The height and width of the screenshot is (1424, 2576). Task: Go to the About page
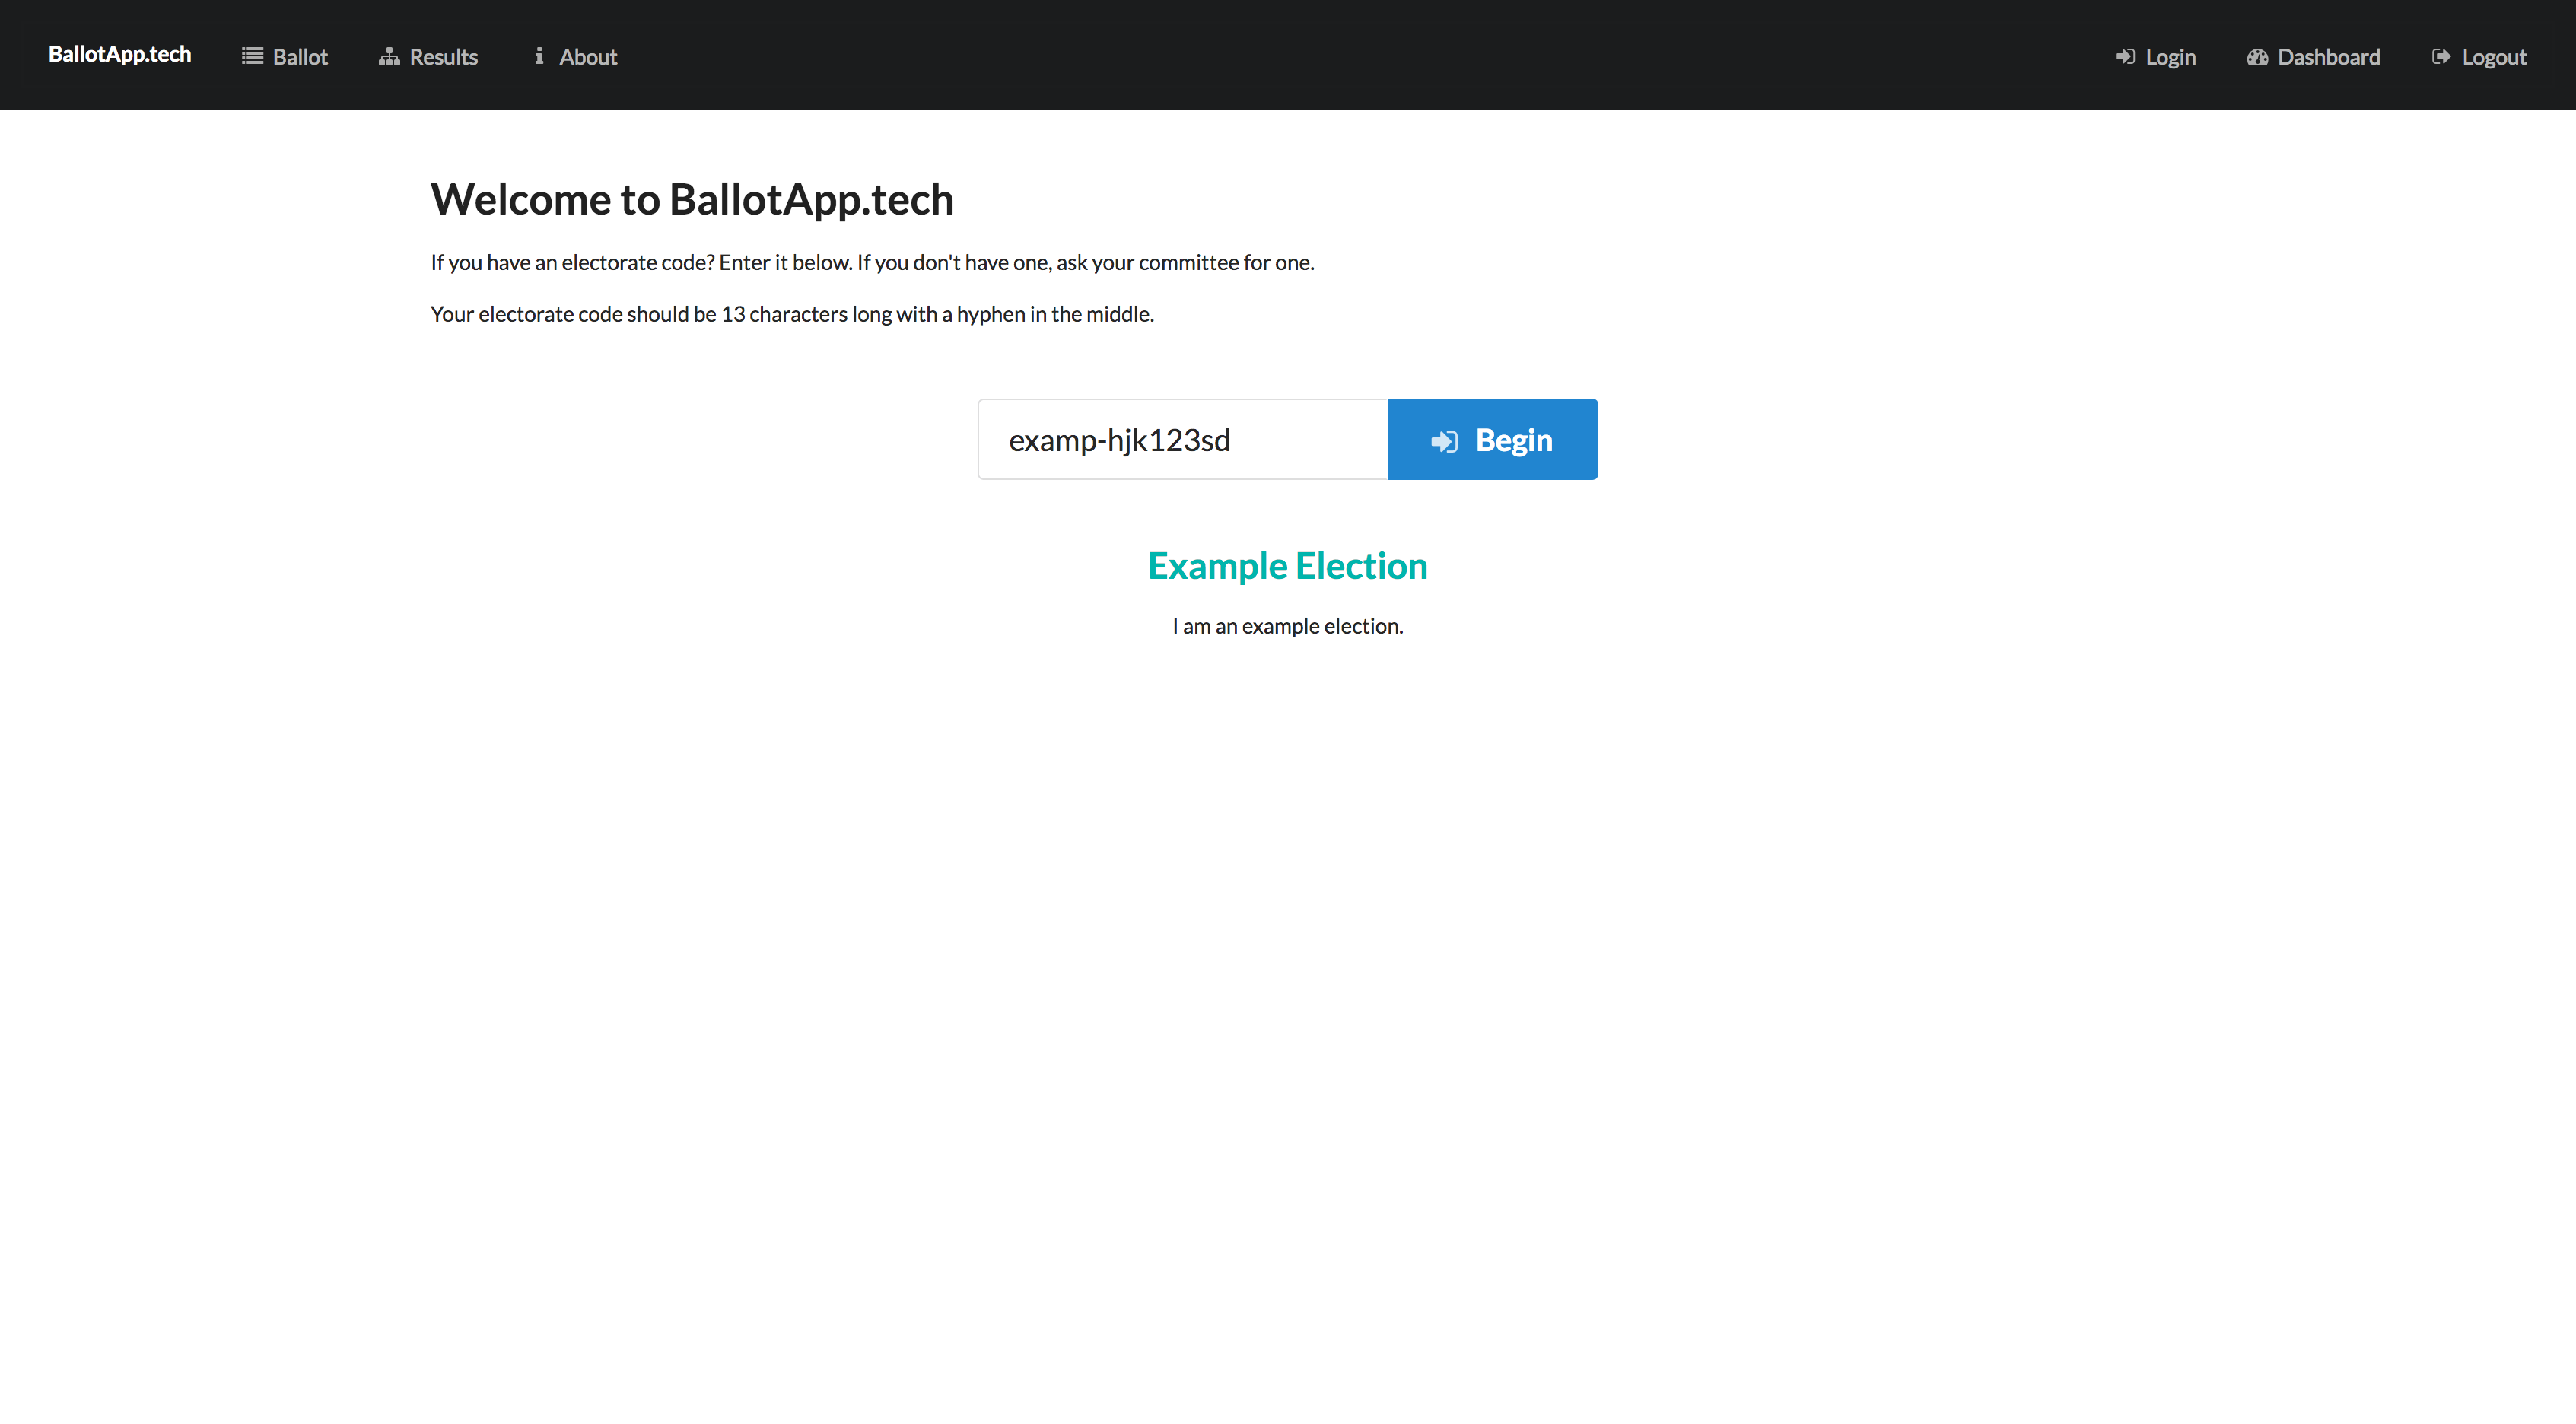[588, 57]
